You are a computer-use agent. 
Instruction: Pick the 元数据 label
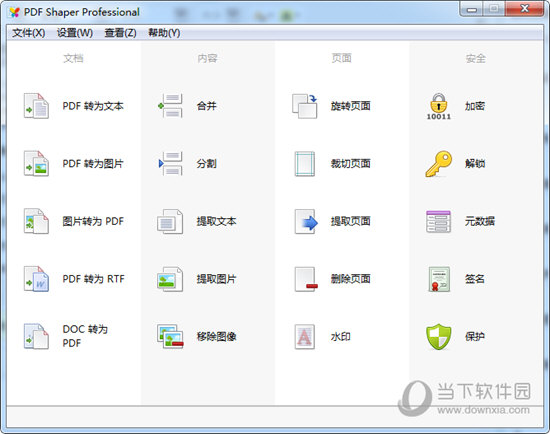[x=480, y=221]
